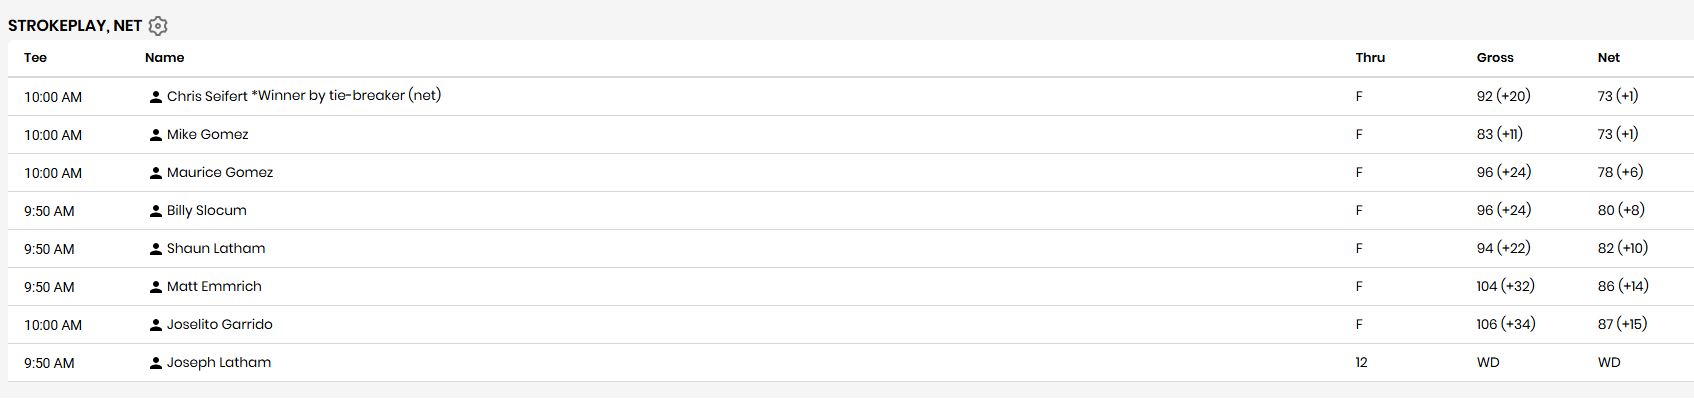Image resolution: width=1694 pixels, height=407 pixels.
Task: Click Shaun Latham's player icon
Action: point(156,249)
